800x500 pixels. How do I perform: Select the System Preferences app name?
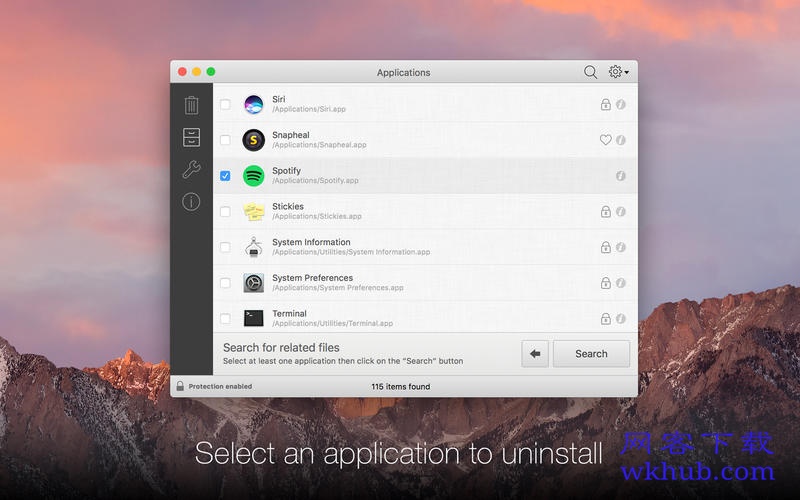pyautogui.click(x=313, y=278)
